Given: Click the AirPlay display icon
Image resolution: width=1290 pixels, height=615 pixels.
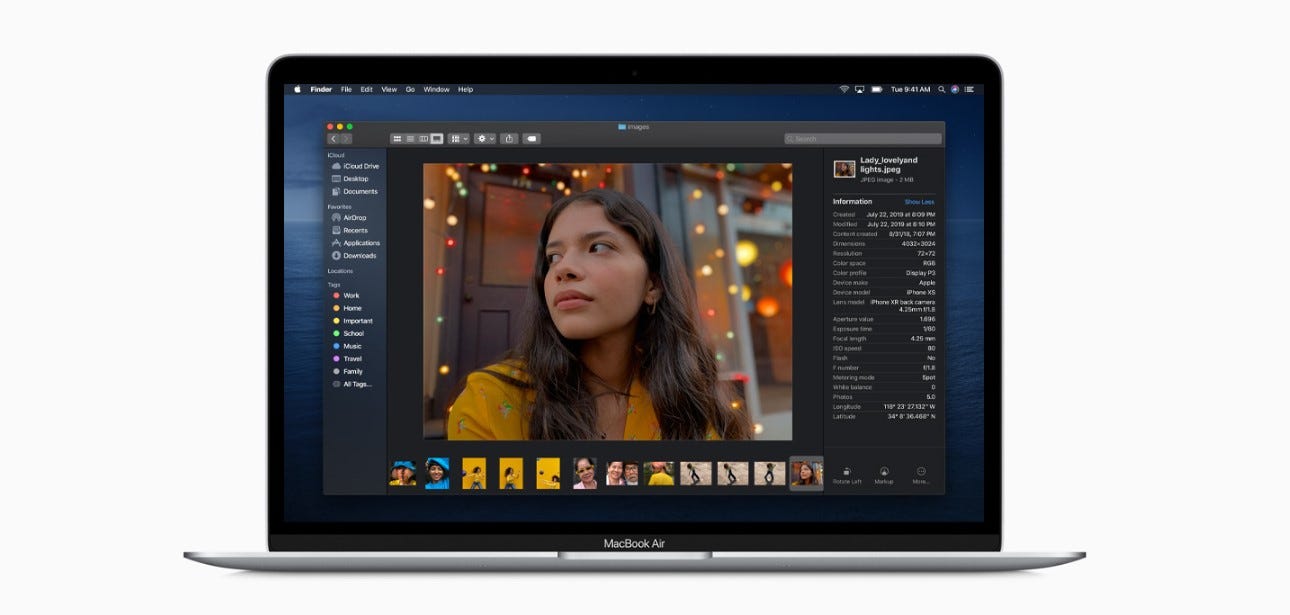Looking at the screenshot, I should (859, 89).
